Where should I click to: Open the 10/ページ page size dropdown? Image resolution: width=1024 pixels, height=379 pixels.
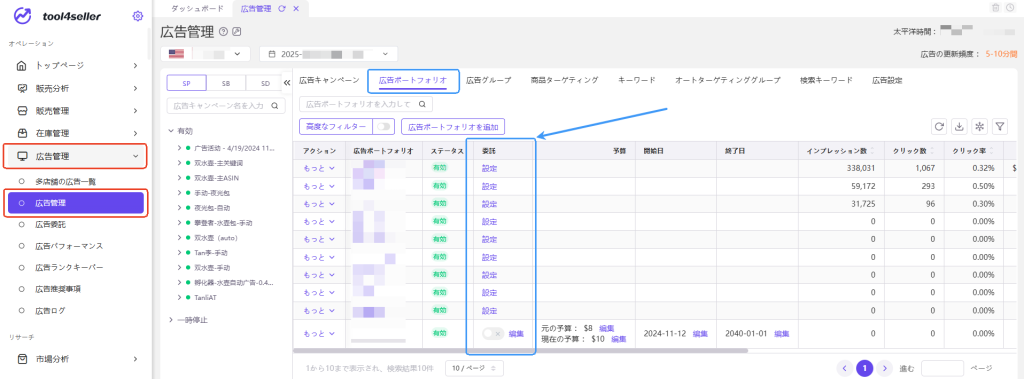coord(475,368)
